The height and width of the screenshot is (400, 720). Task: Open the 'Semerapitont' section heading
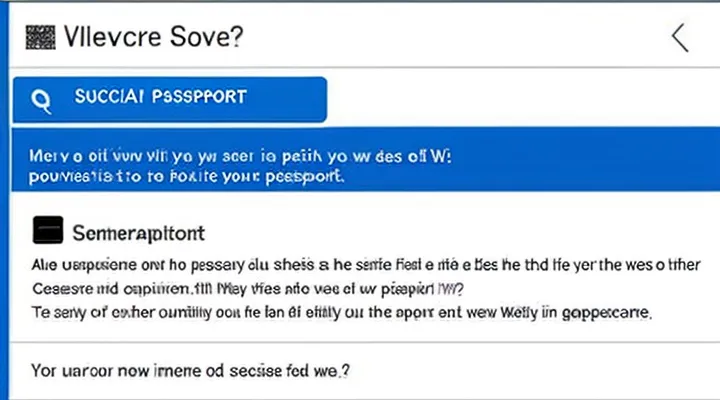coord(139,233)
